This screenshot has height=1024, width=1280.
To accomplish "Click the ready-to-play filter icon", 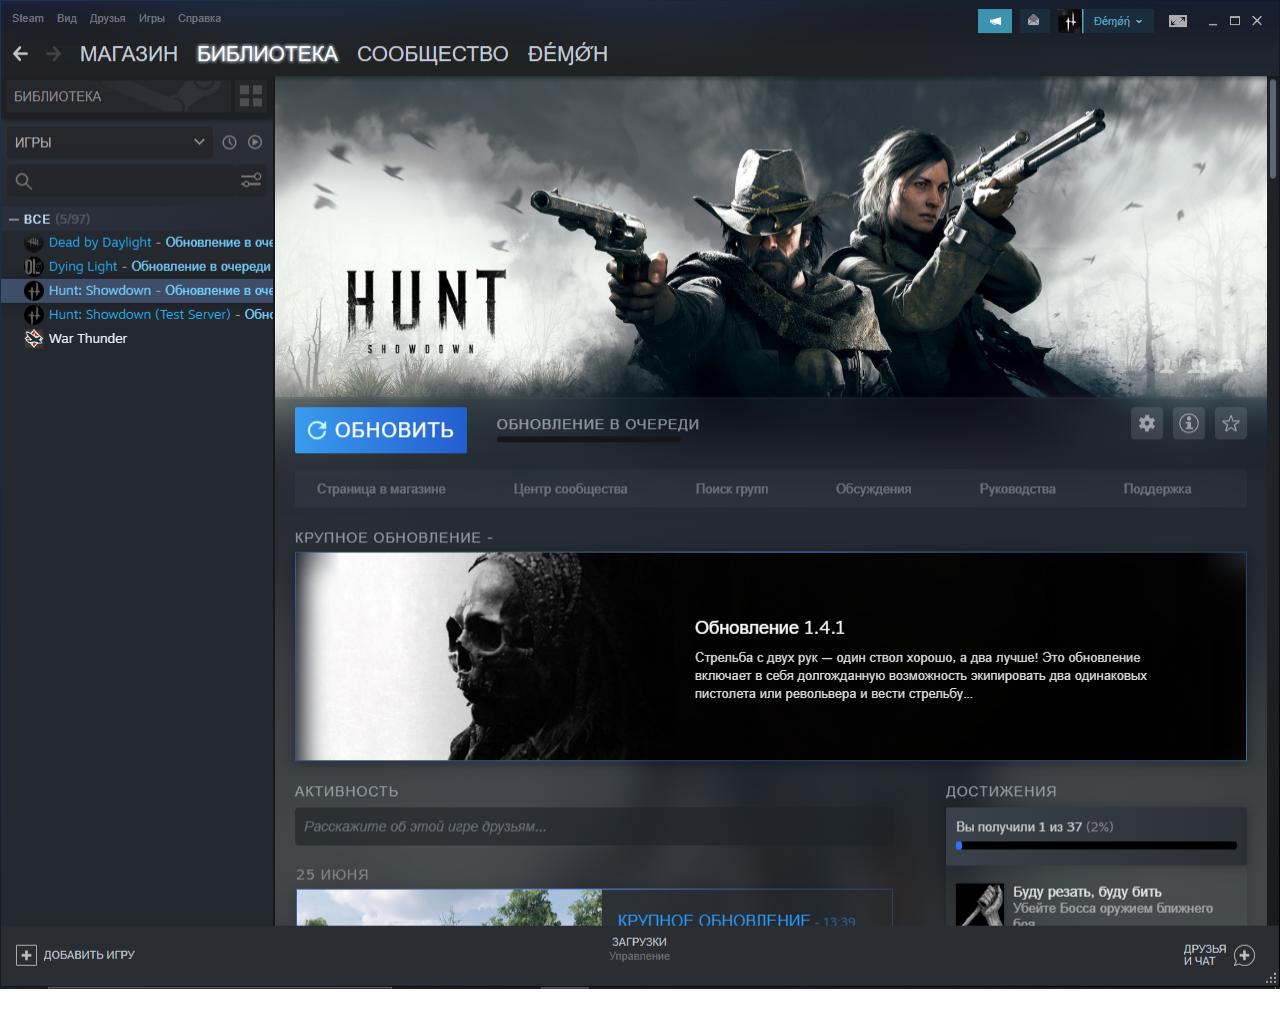I will pos(255,142).
